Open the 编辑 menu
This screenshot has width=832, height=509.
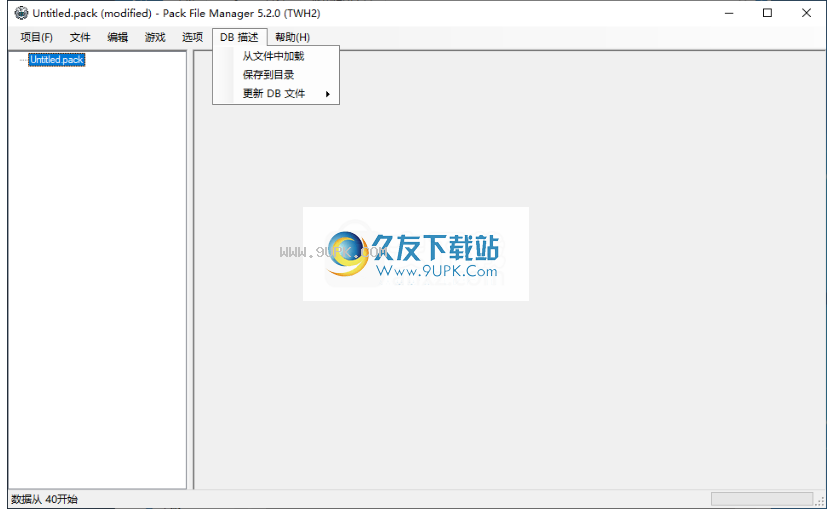(117, 37)
